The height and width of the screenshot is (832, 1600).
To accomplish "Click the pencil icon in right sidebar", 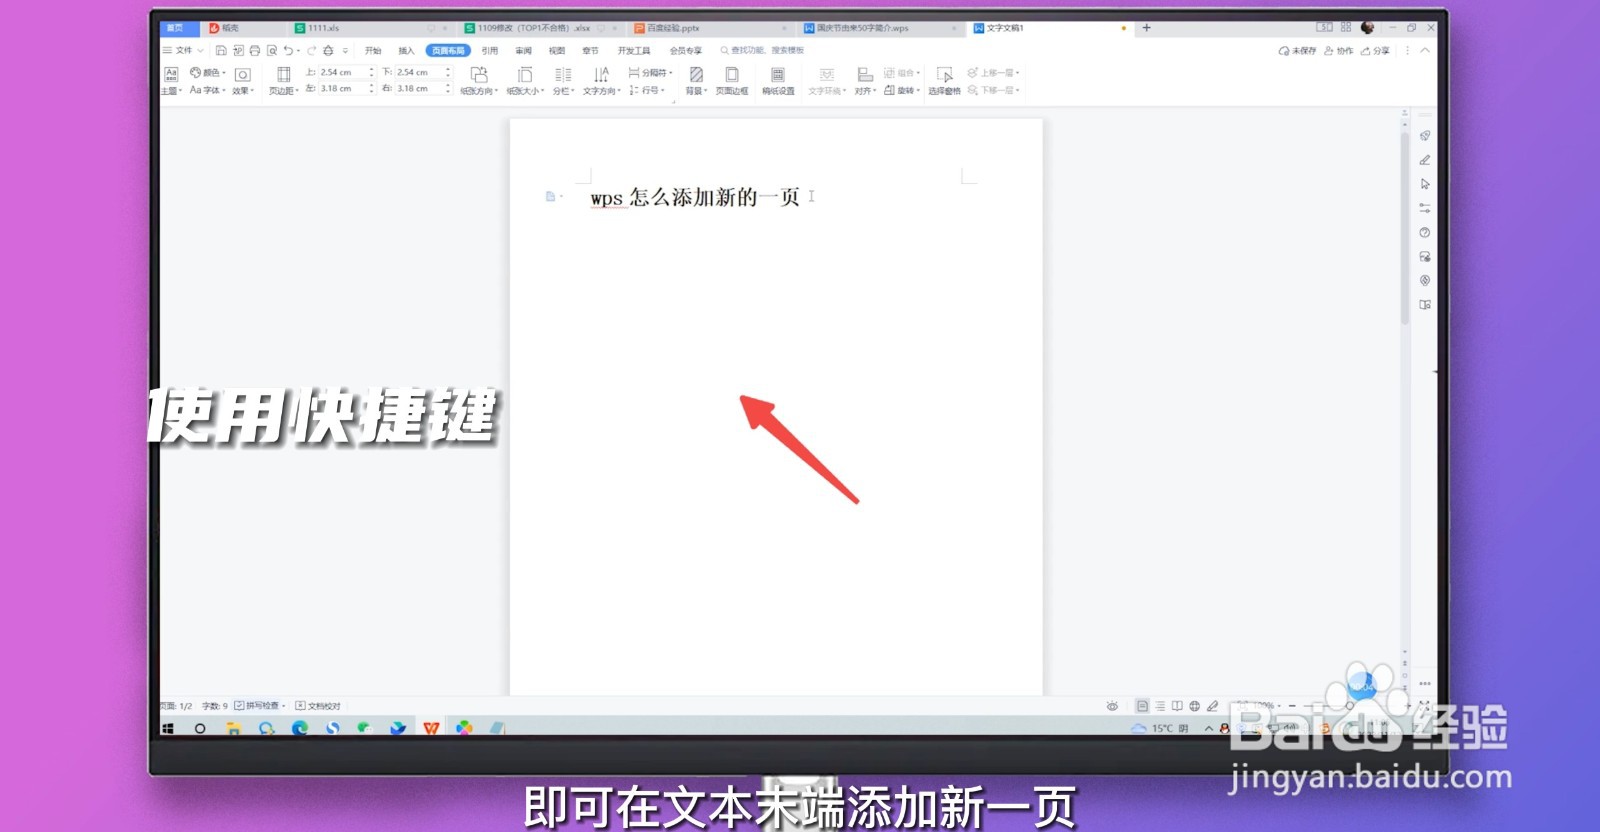I will 1425,160.
